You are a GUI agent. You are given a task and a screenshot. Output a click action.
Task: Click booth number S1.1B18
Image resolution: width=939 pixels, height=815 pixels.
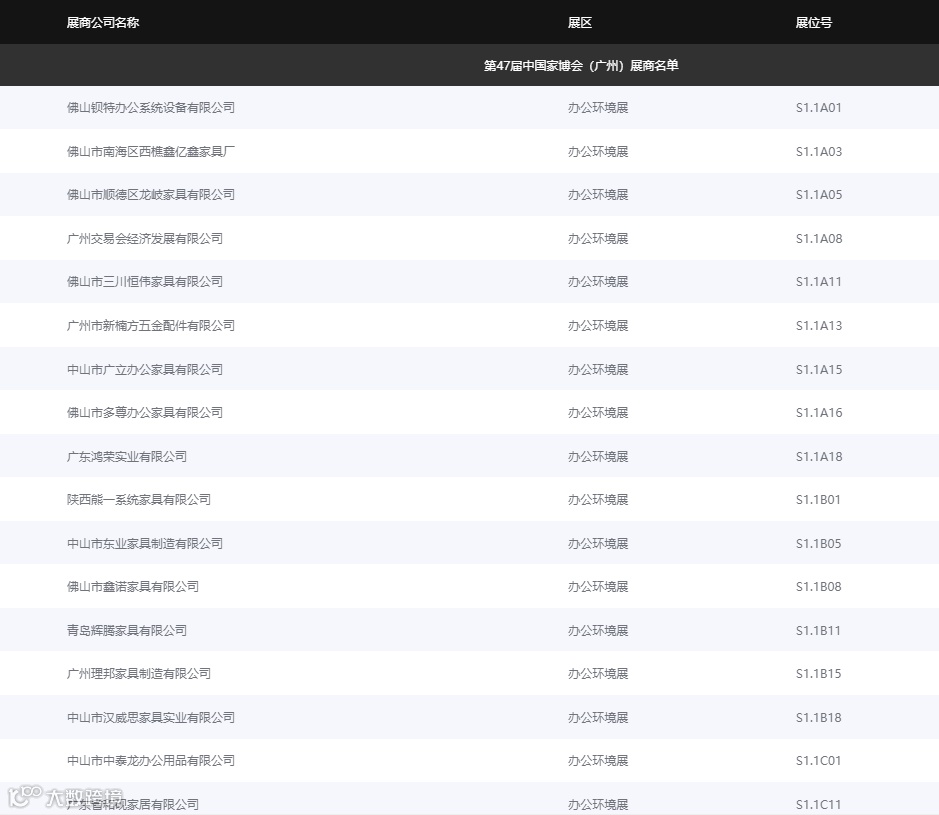(818, 717)
